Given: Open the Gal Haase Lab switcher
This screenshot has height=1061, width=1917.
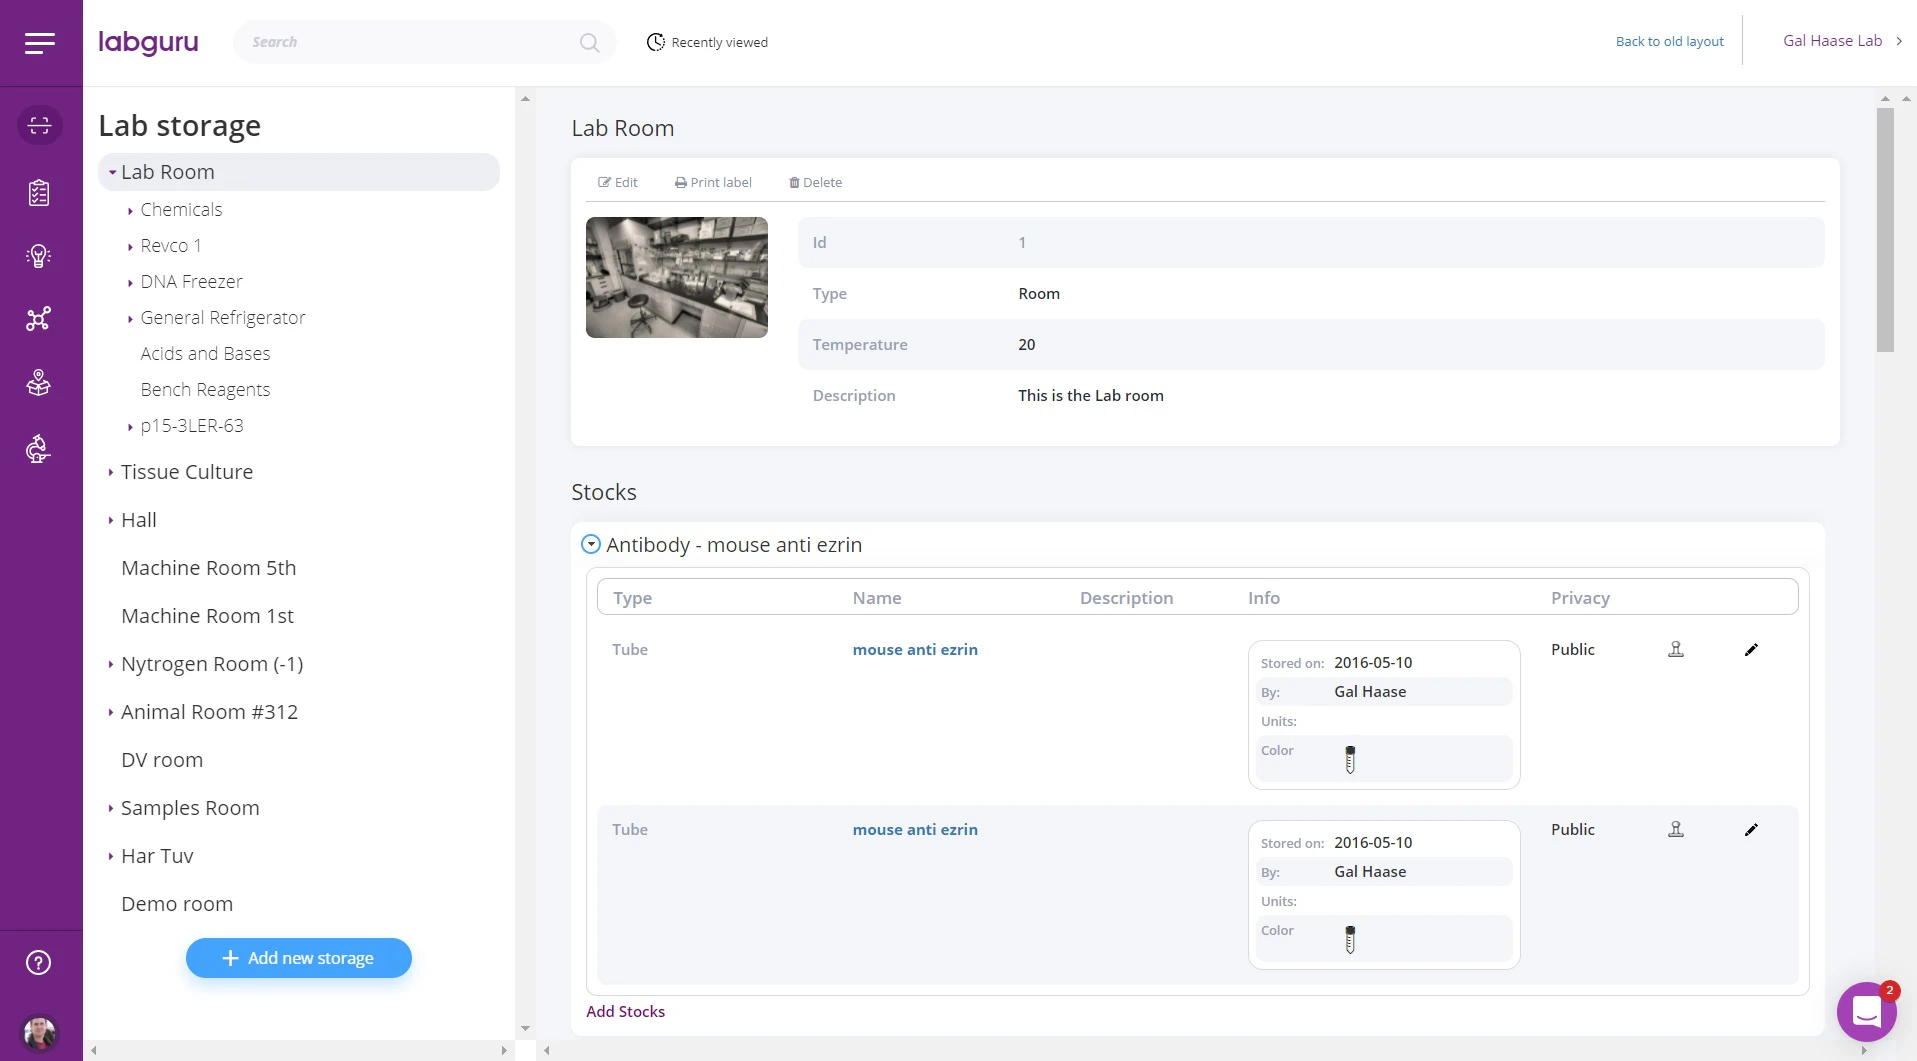Looking at the screenshot, I should (1840, 40).
